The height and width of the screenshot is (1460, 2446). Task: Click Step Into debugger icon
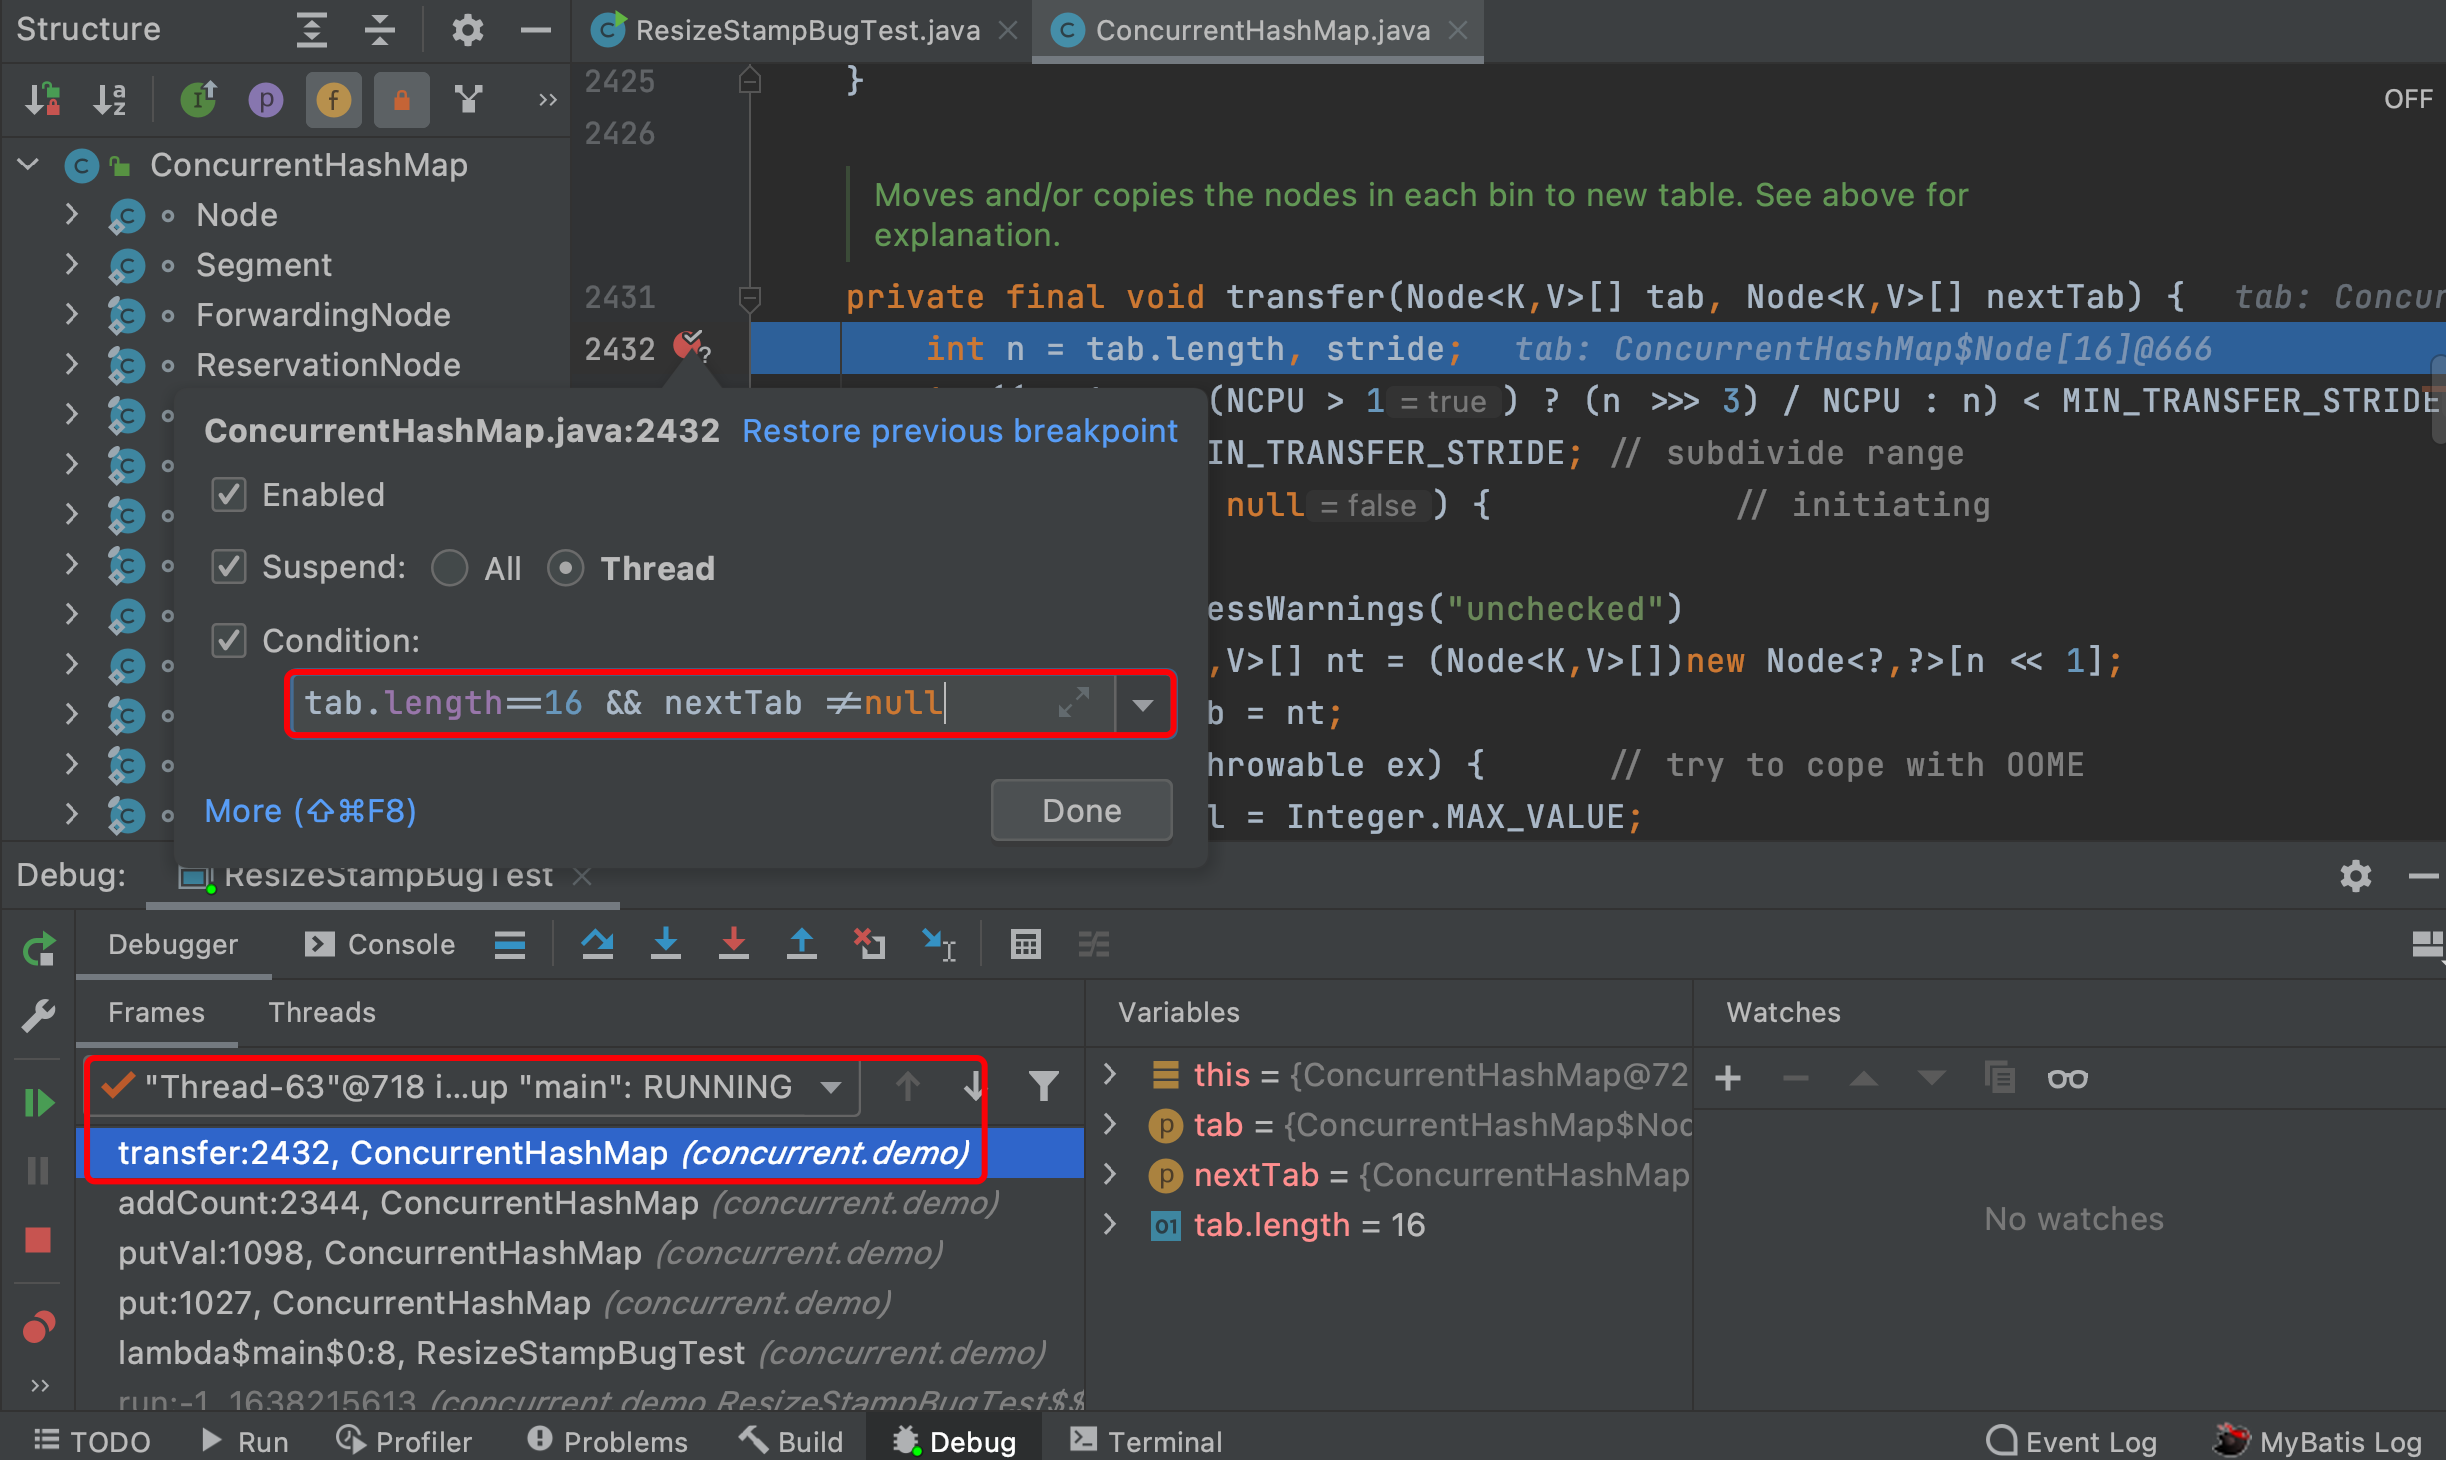[x=665, y=944]
